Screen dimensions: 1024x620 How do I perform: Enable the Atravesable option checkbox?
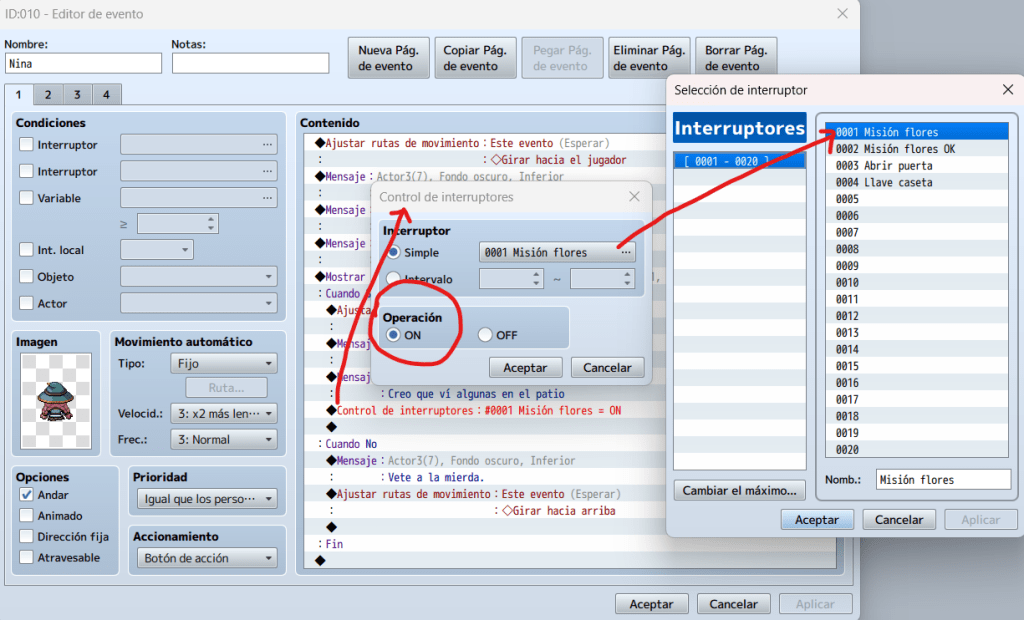[x=27, y=557]
